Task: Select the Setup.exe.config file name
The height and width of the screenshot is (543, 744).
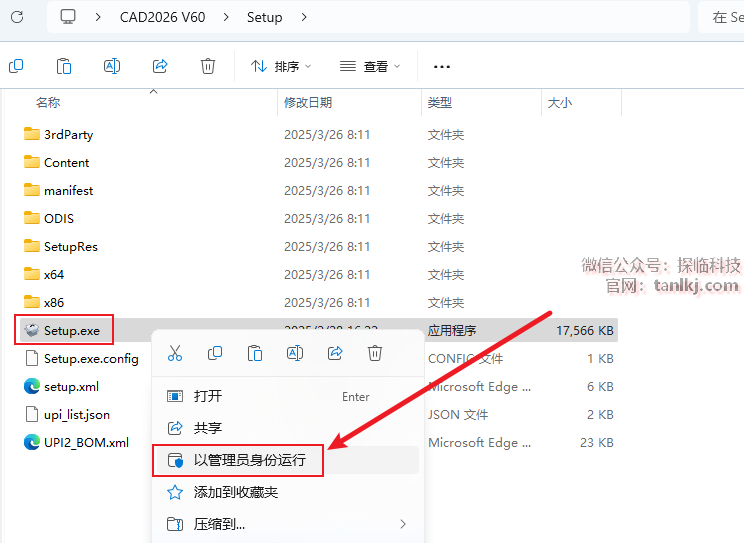Action: pos(91,358)
